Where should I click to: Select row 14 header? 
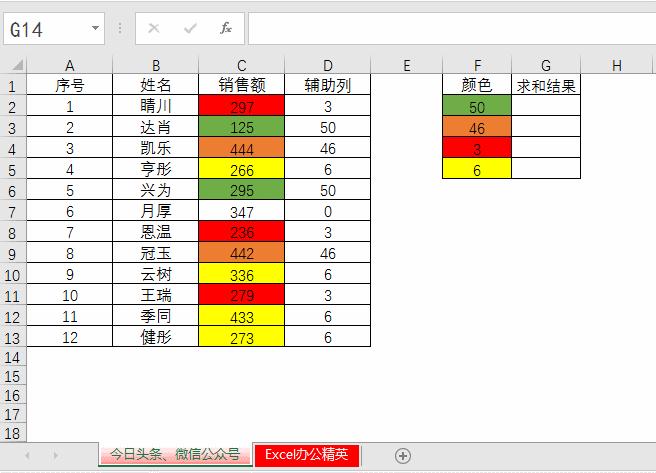13,358
